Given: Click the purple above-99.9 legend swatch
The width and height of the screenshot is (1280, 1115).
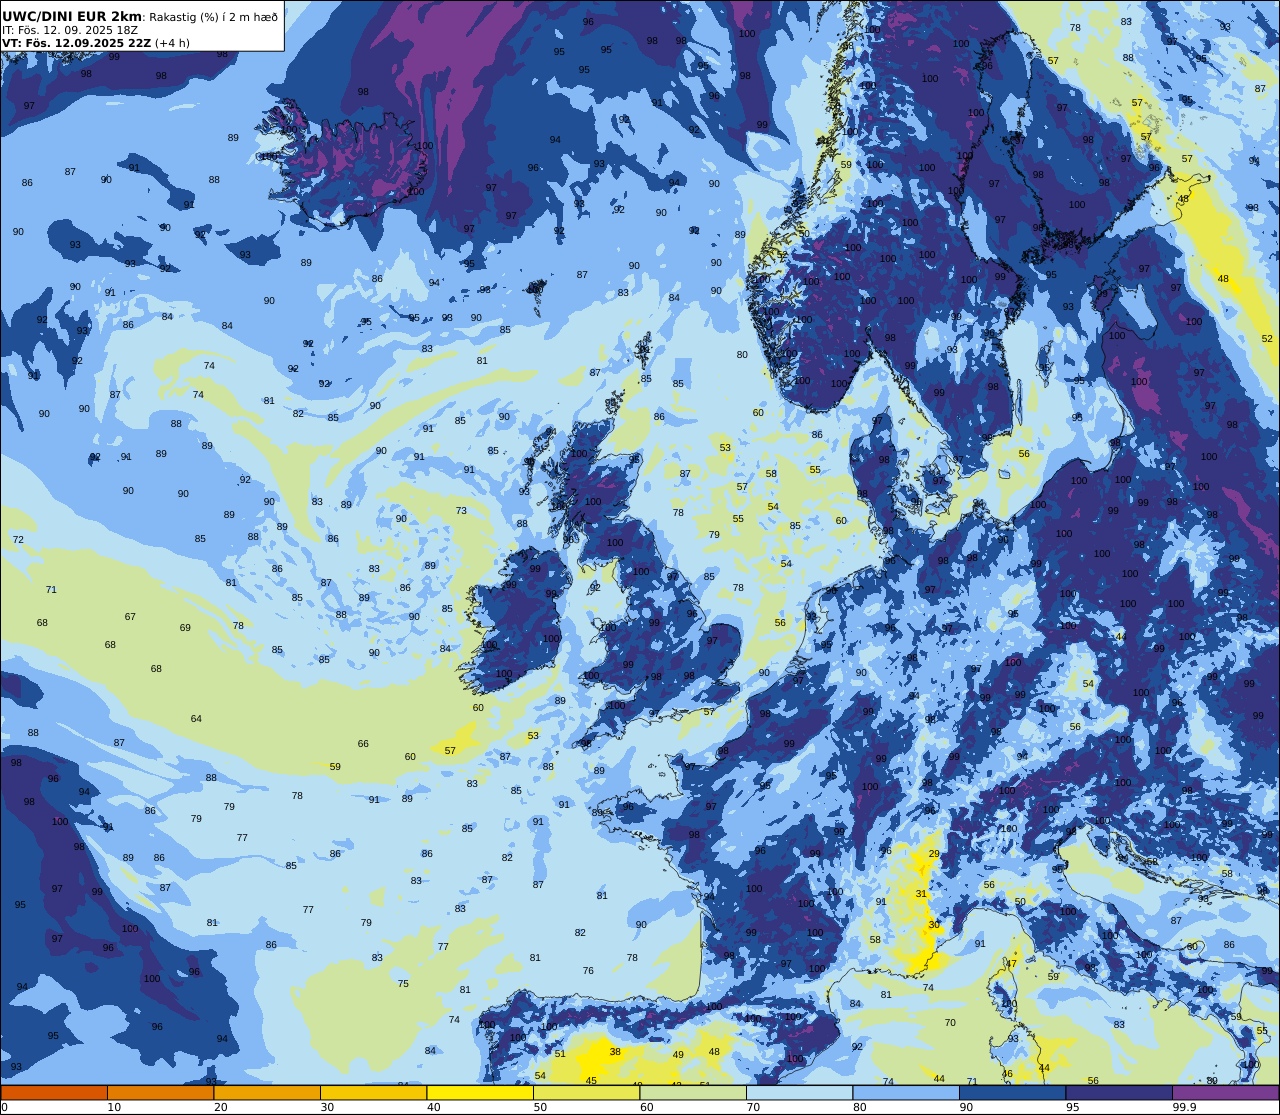Looking at the screenshot, I should point(1225,1092).
